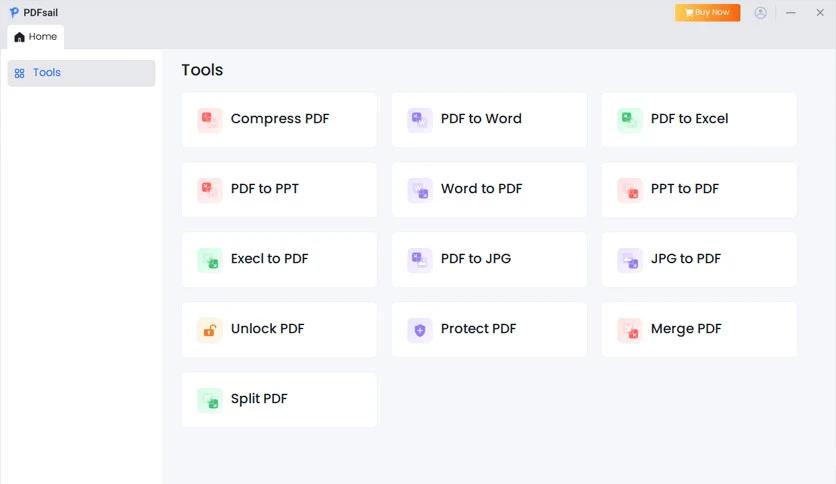
Task: Click the Tools page heading
Action: (202, 70)
